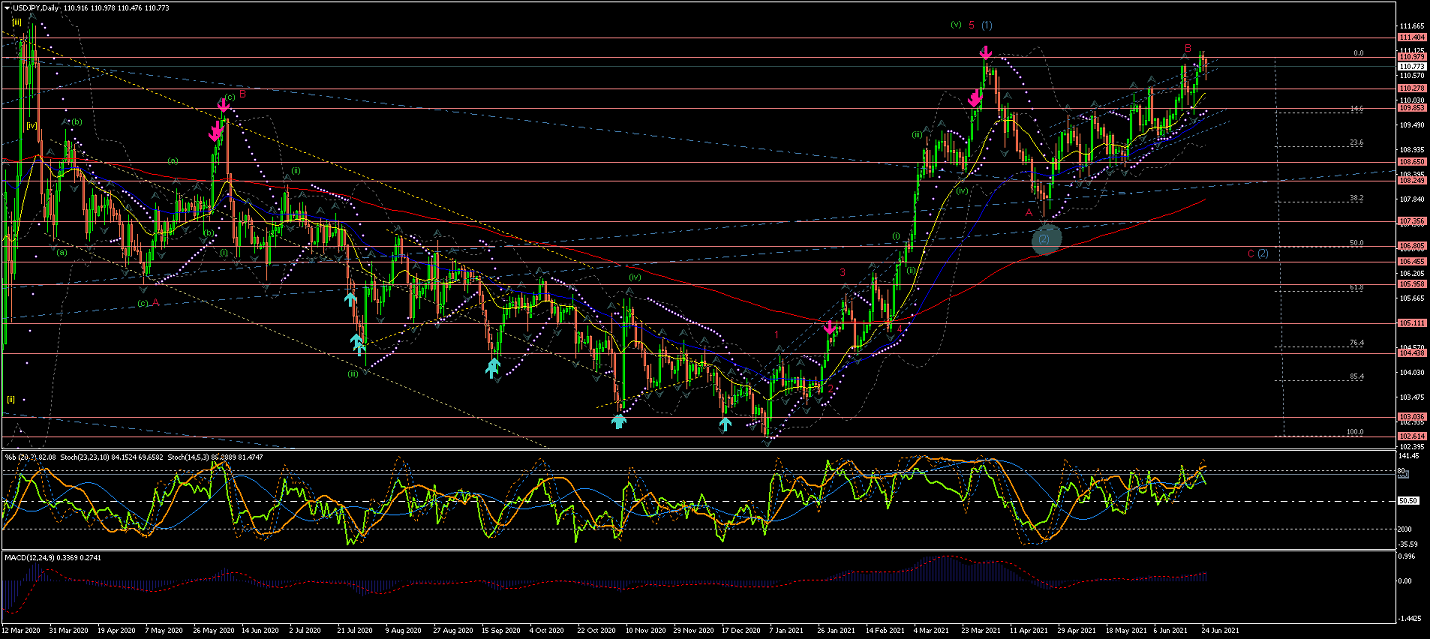Click the 141.45 oscillator scale value

pos(1409,454)
